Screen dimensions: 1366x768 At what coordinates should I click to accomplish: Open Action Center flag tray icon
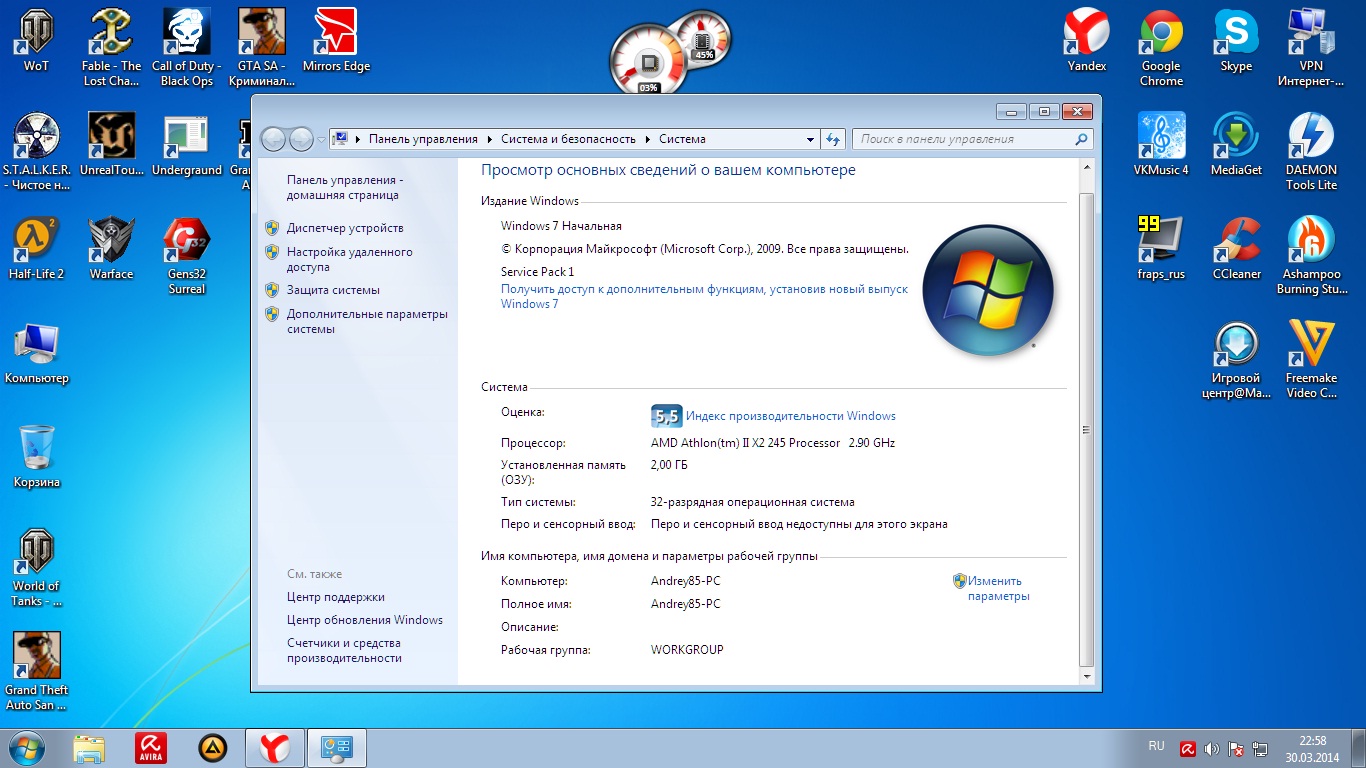click(1236, 748)
